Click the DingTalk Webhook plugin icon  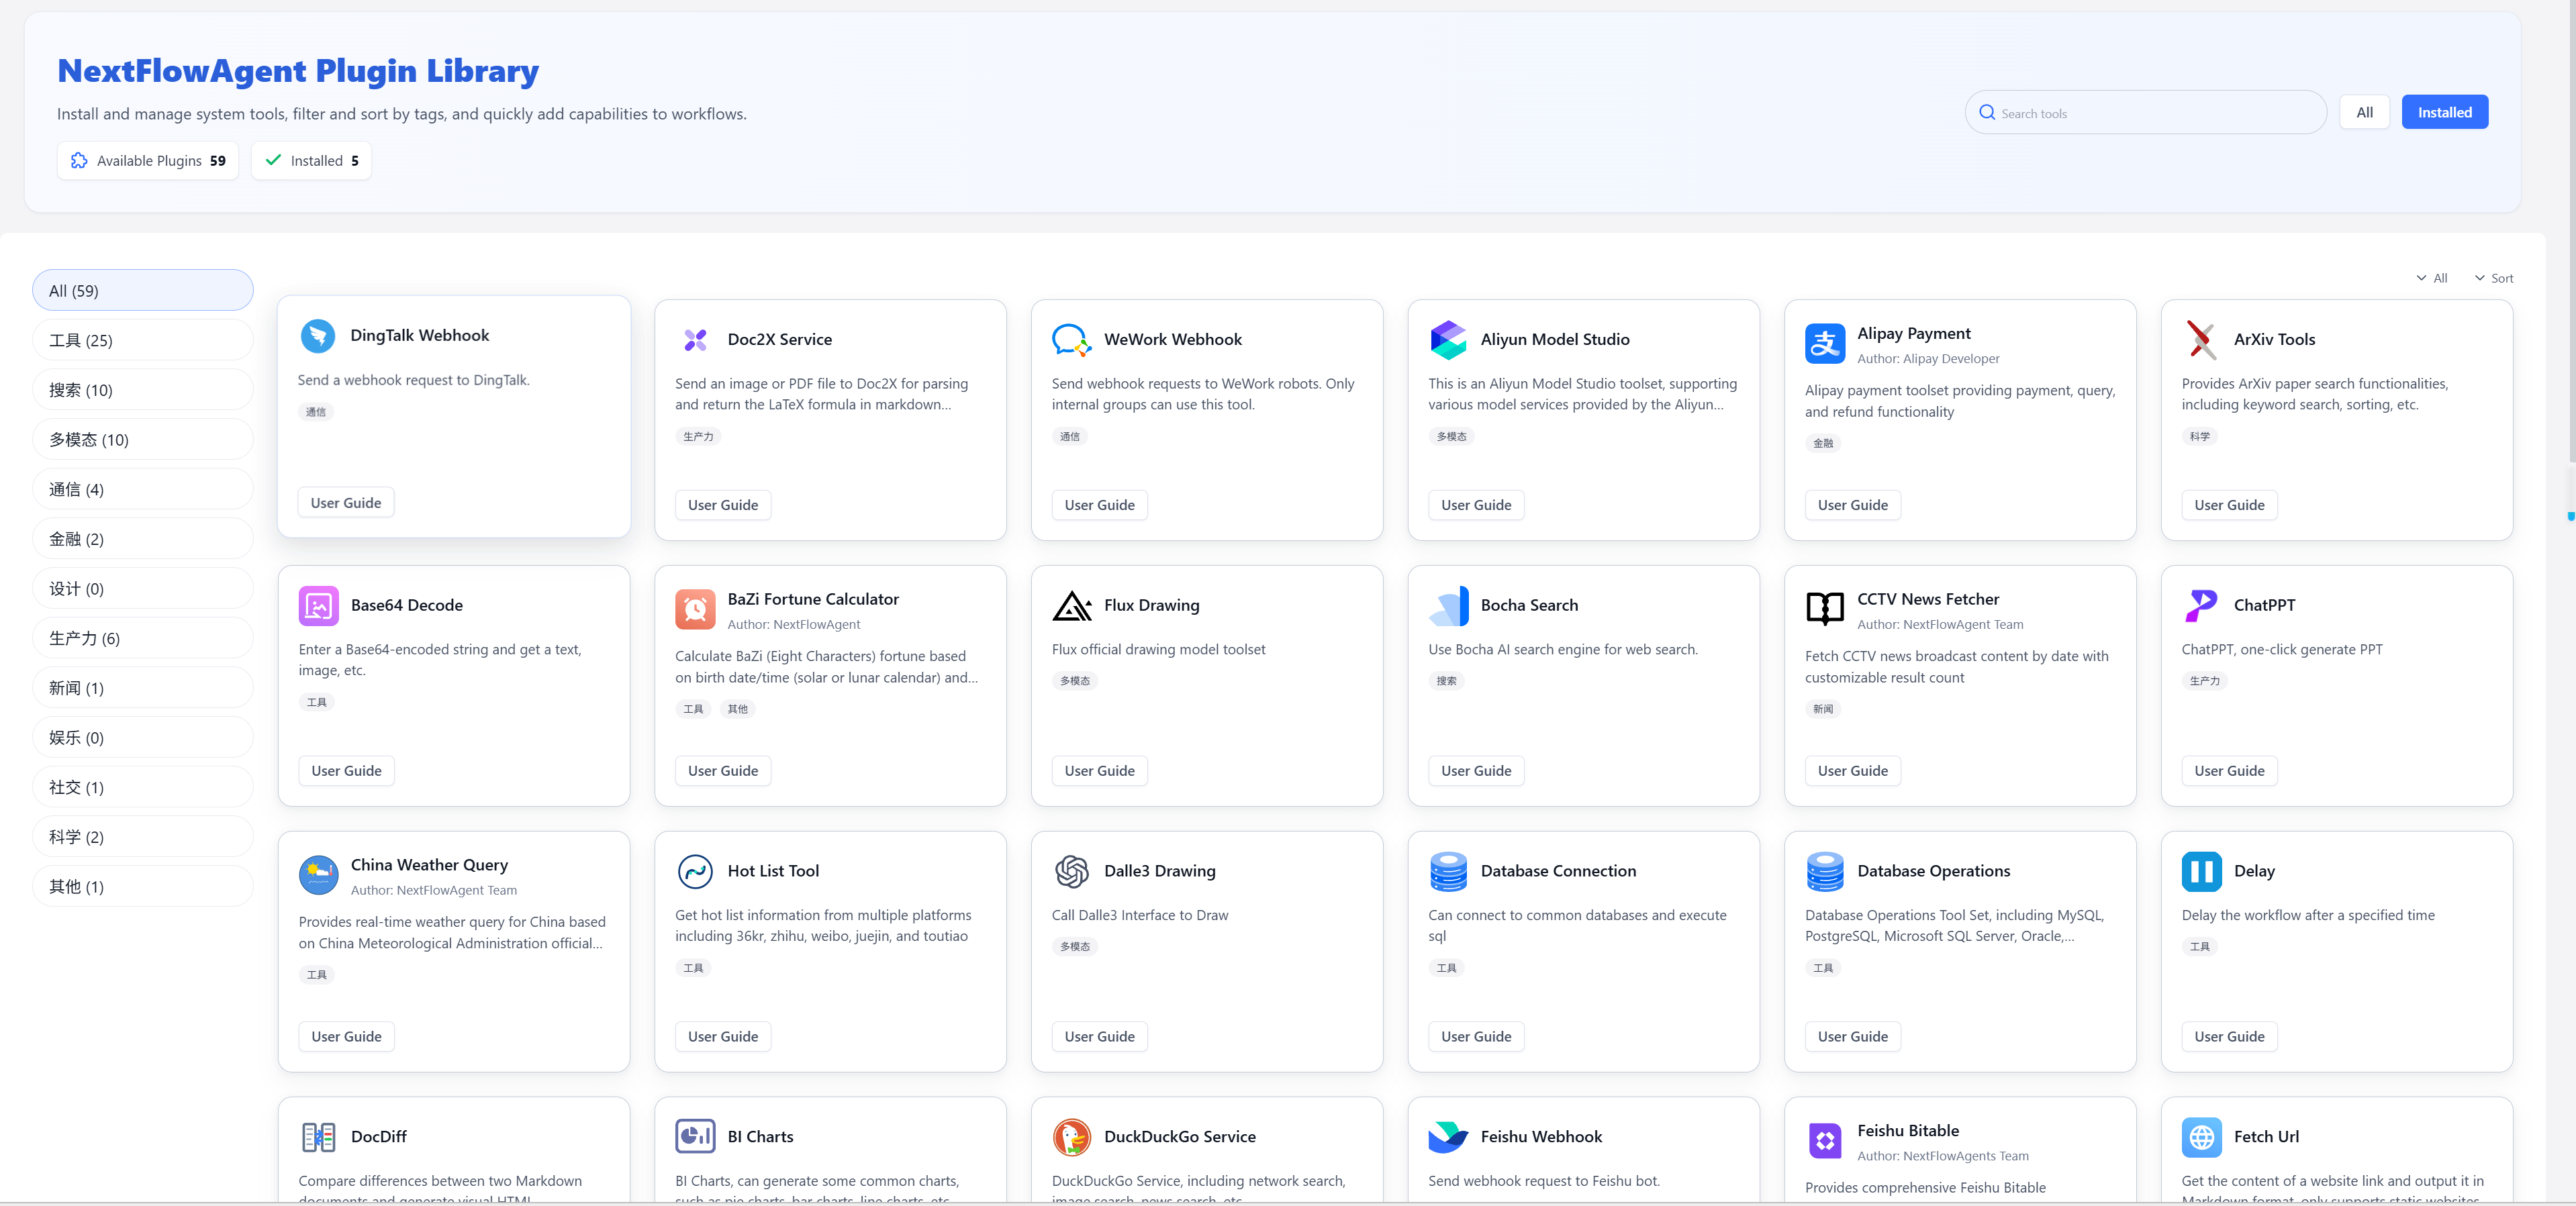[318, 336]
